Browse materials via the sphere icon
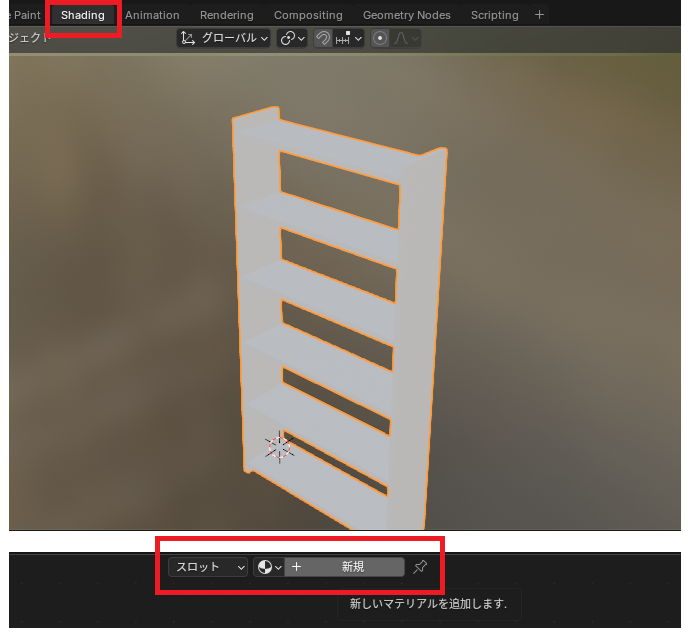 click(x=268, y=567)
